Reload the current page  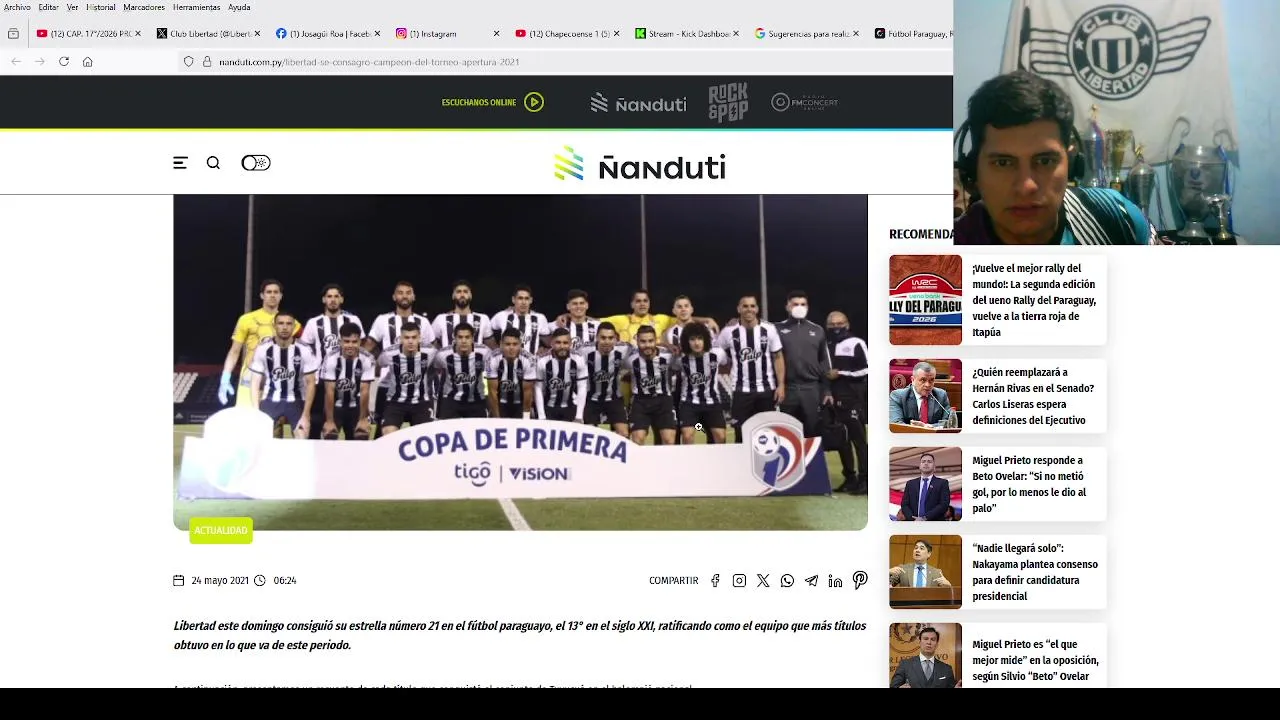[64, 61]
